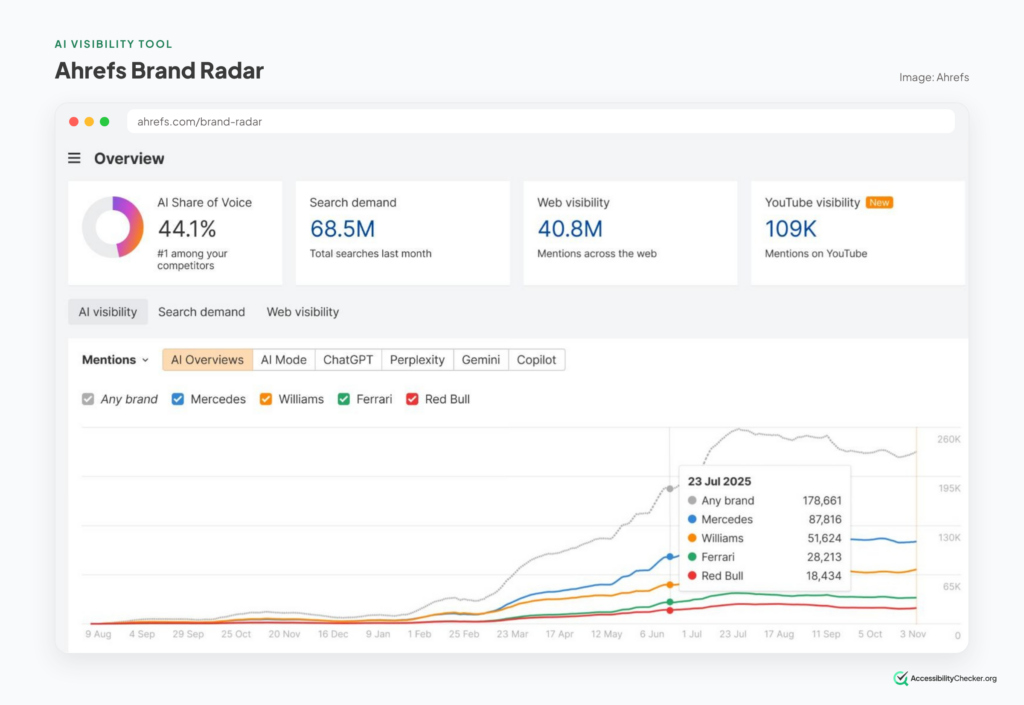Click the 9 Aug axis label
Screen dimensions: 1024x705
(98, 634)
